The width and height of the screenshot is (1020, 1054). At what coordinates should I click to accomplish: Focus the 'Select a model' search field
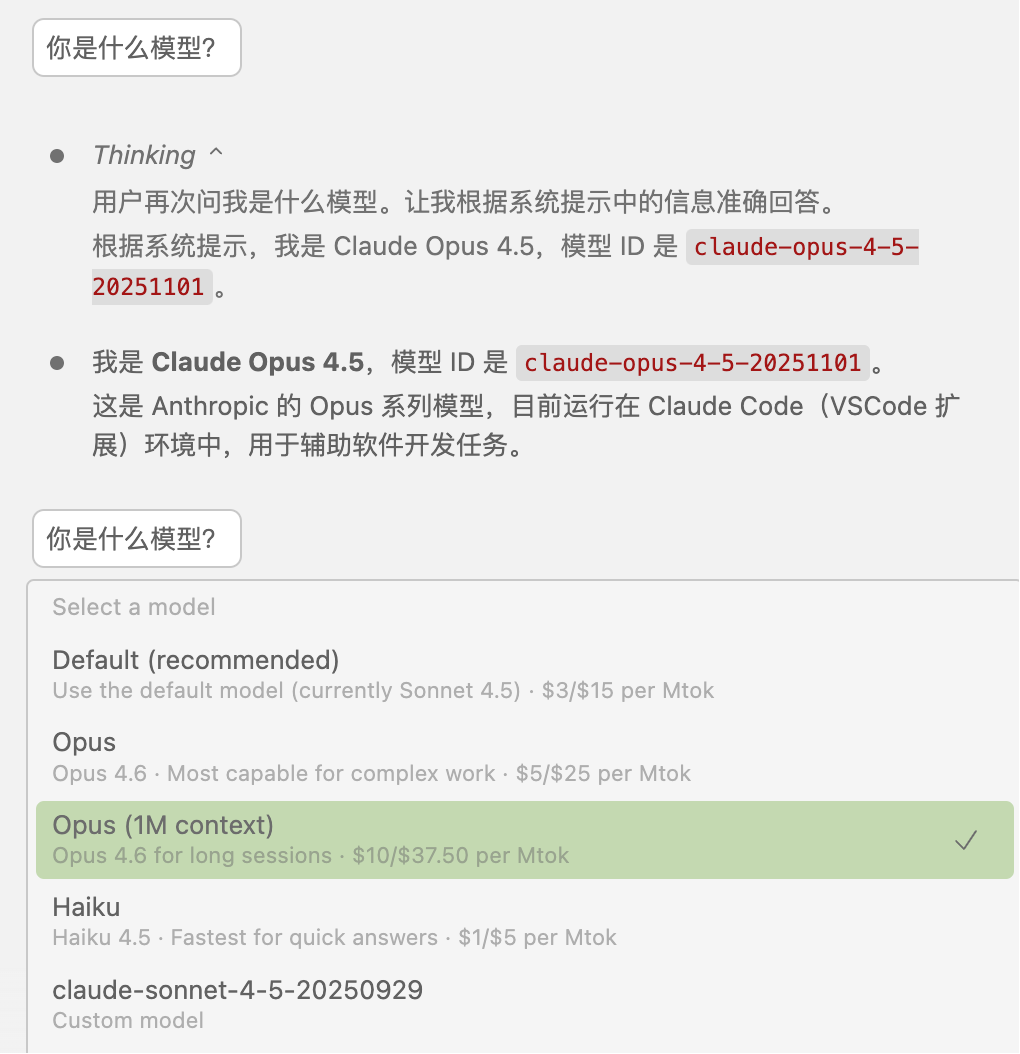click(524, 607)
